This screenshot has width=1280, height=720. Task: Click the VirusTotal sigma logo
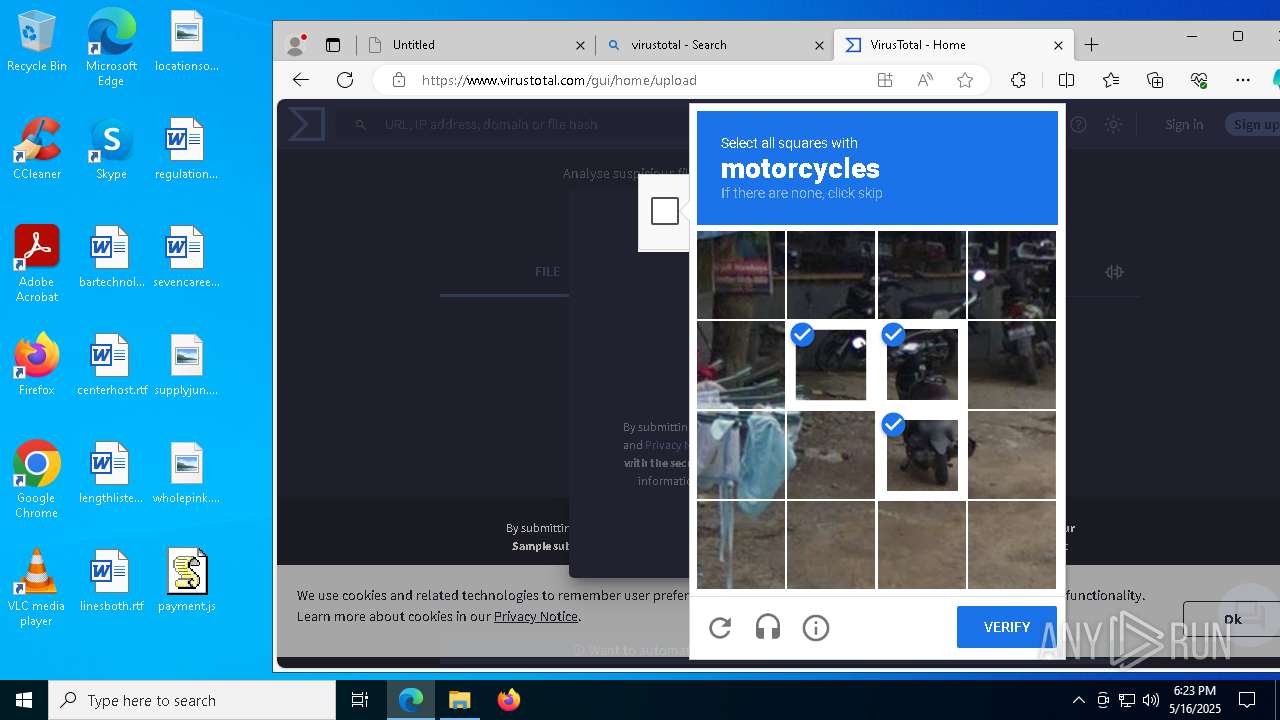[x=306, y=124]
